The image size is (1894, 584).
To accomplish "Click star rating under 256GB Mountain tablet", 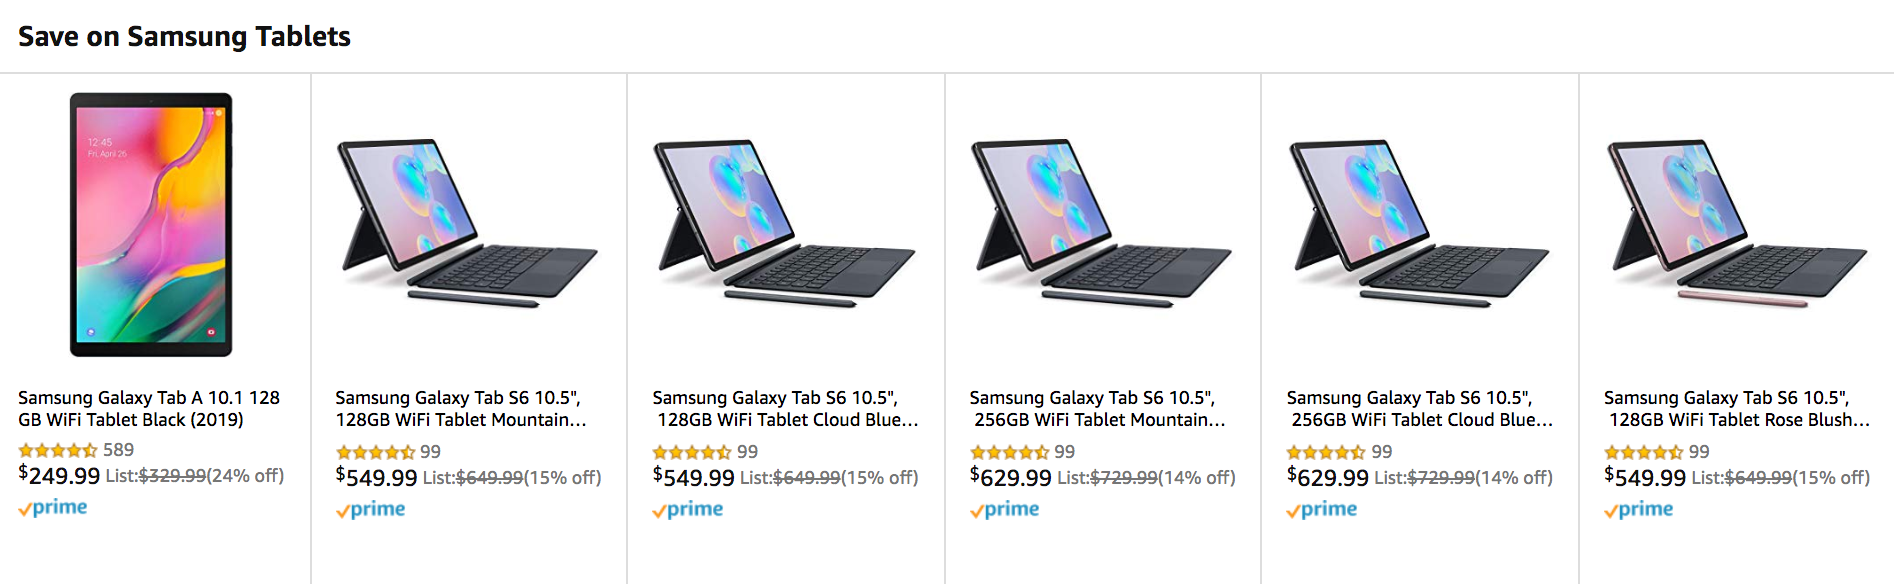I will coord(1009,452).
